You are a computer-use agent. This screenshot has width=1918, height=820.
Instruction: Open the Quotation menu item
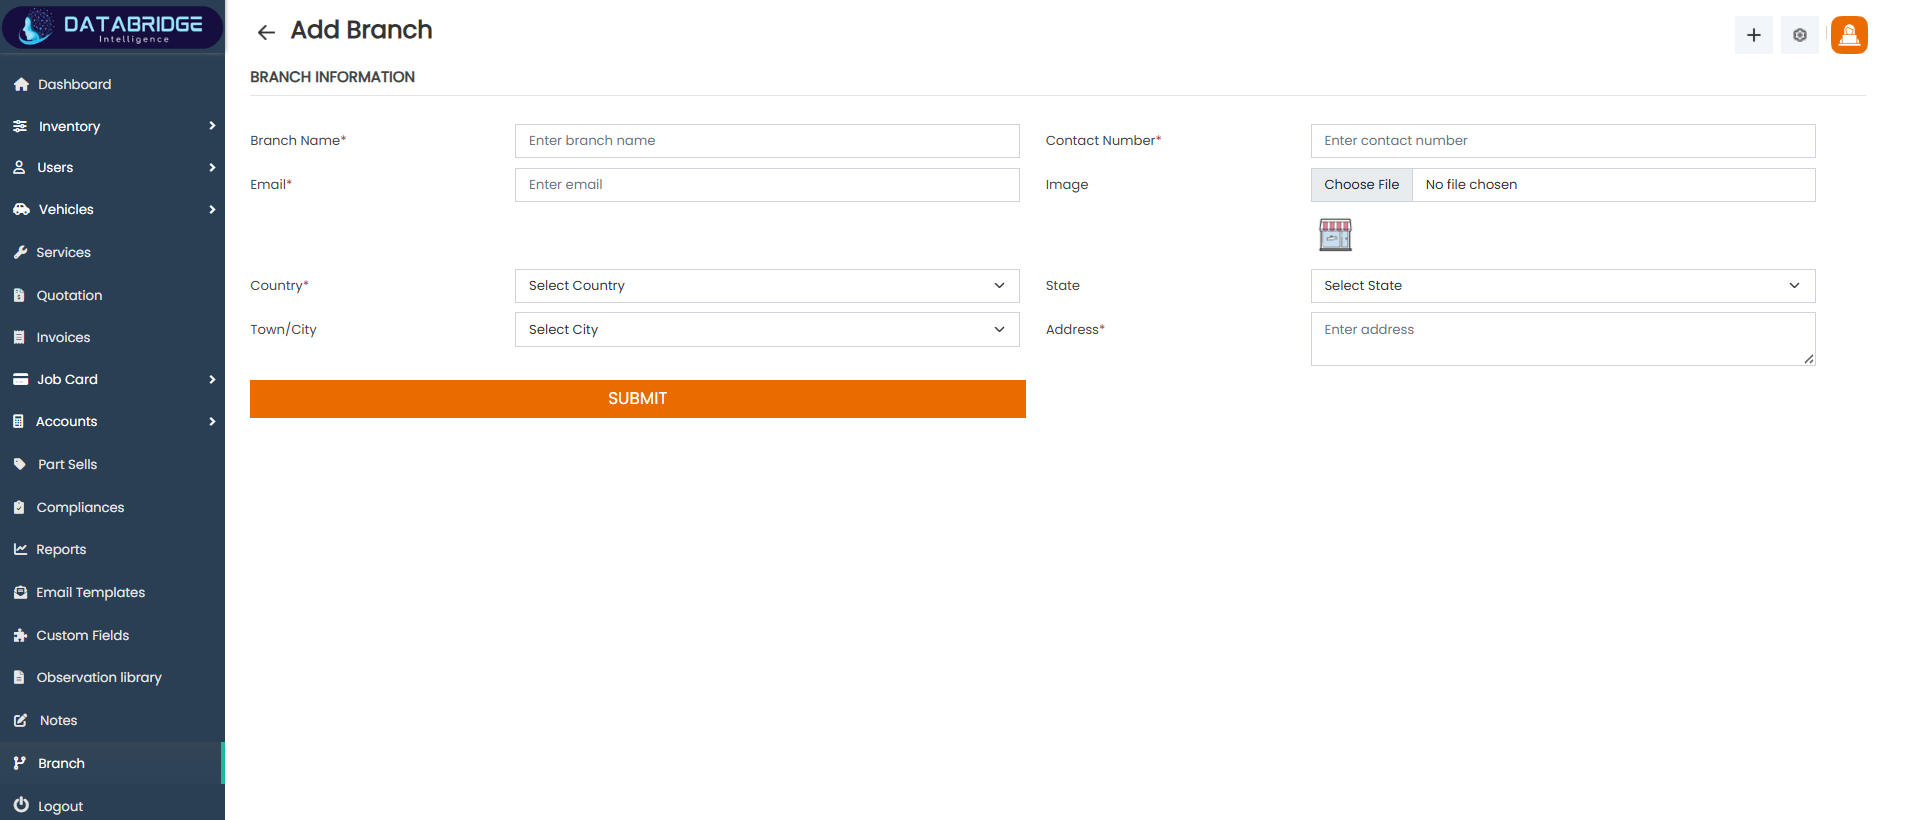tap(112, 296)
